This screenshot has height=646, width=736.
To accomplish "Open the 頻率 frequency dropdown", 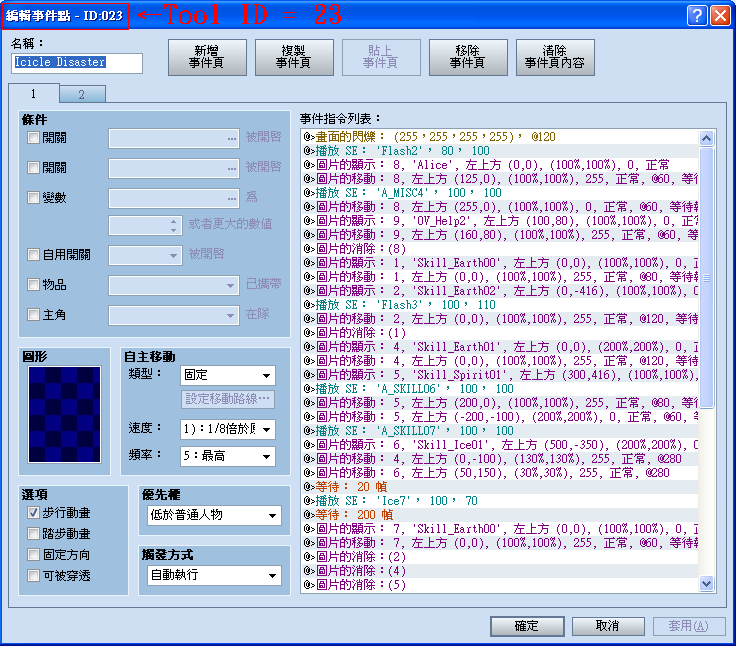I will (x=228, y=456).
